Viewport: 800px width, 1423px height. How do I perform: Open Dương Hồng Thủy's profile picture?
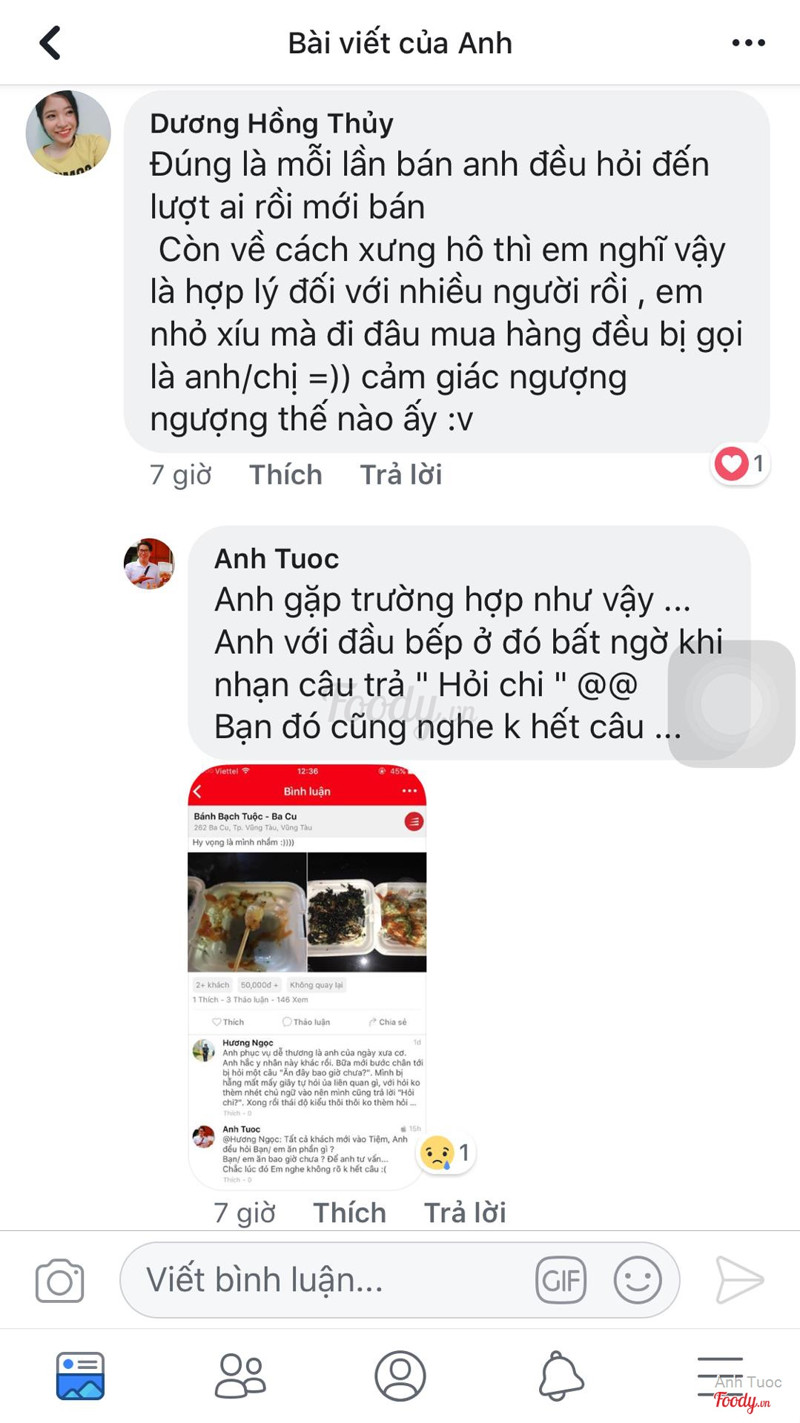[68, 133]
